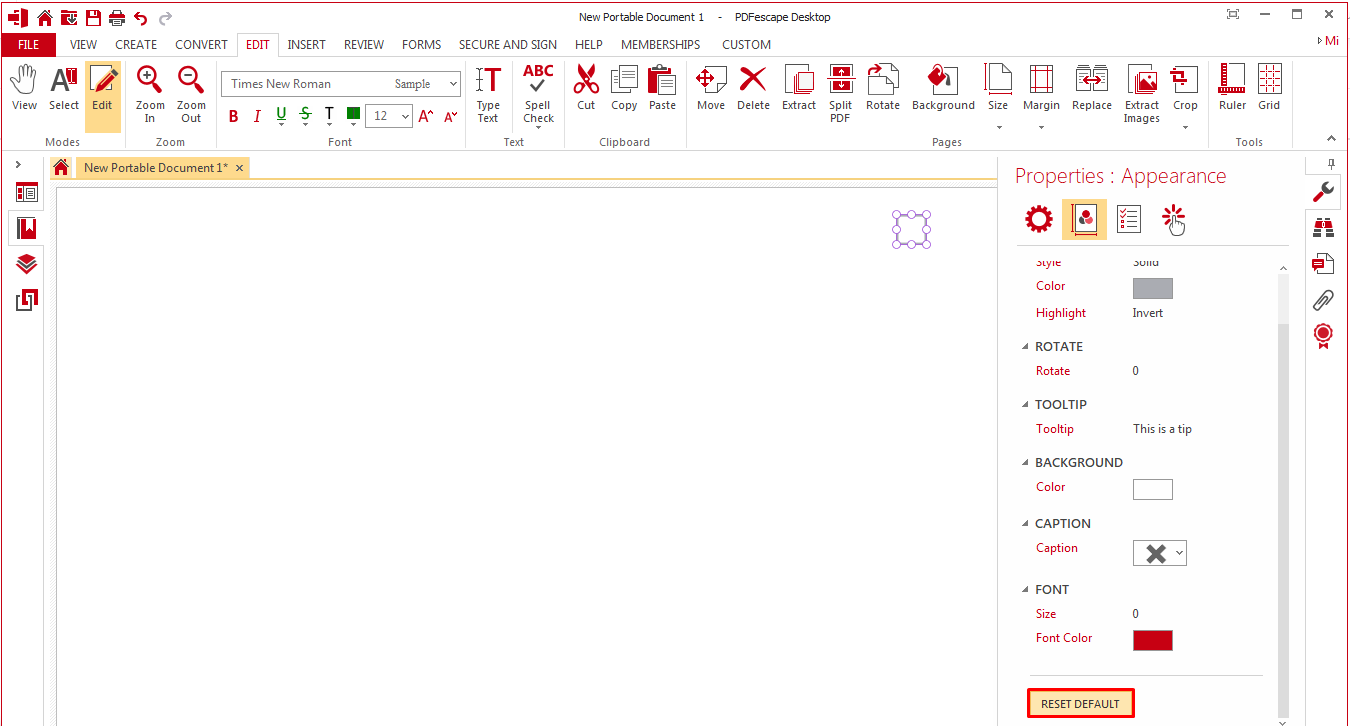Open the comments panel in right sidebar
The height and width of the screenshot is (726, 1350).
point(1324,263)
